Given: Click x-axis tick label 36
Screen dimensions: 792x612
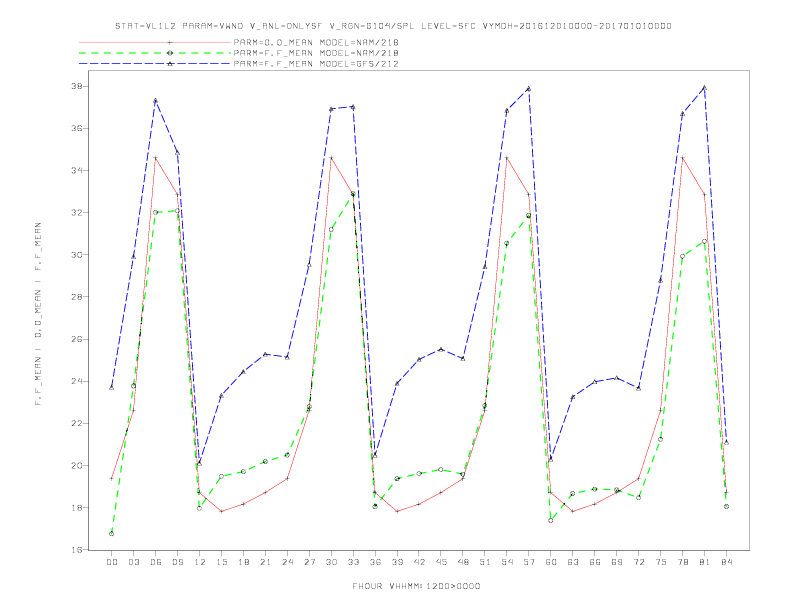Looking at the screenshot, I should coord(375,562).
